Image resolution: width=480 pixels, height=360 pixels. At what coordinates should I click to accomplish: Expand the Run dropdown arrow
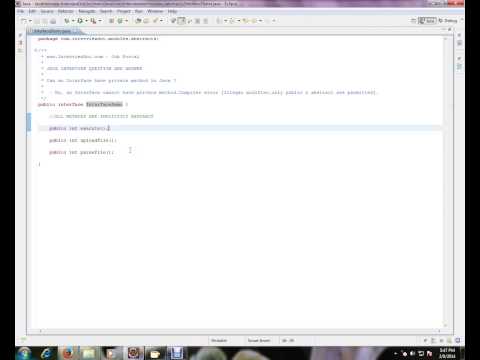point(86,21)
